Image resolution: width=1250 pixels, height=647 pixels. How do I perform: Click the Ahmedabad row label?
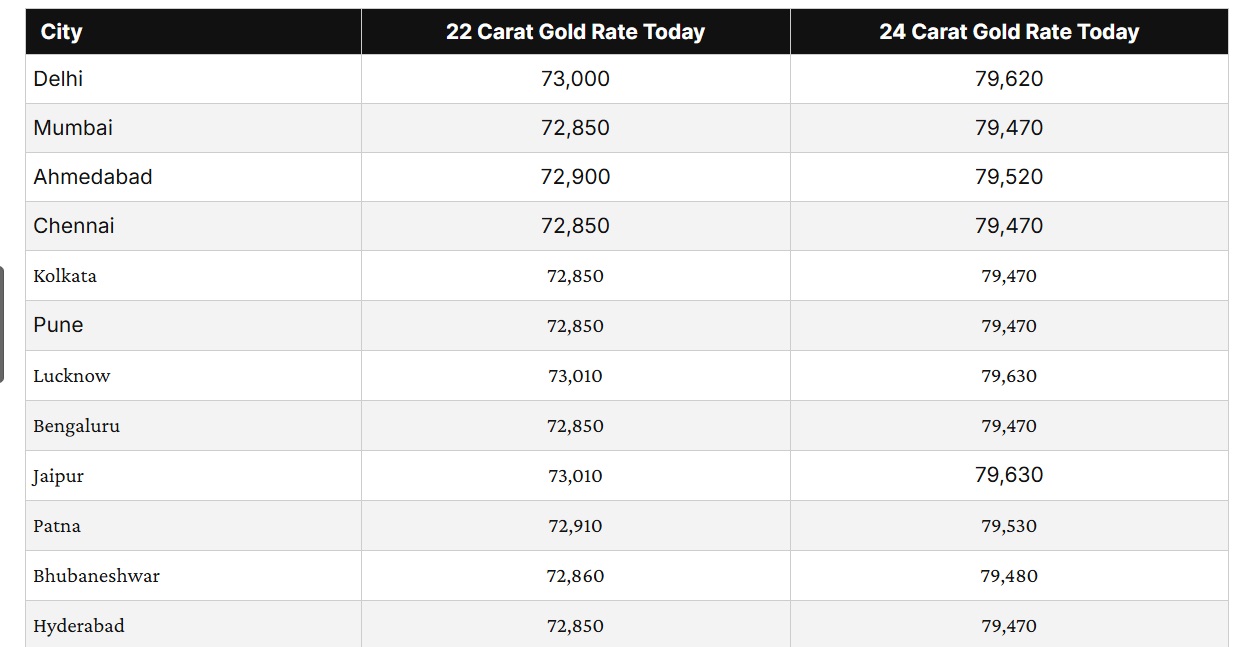(x=93, y=177)
